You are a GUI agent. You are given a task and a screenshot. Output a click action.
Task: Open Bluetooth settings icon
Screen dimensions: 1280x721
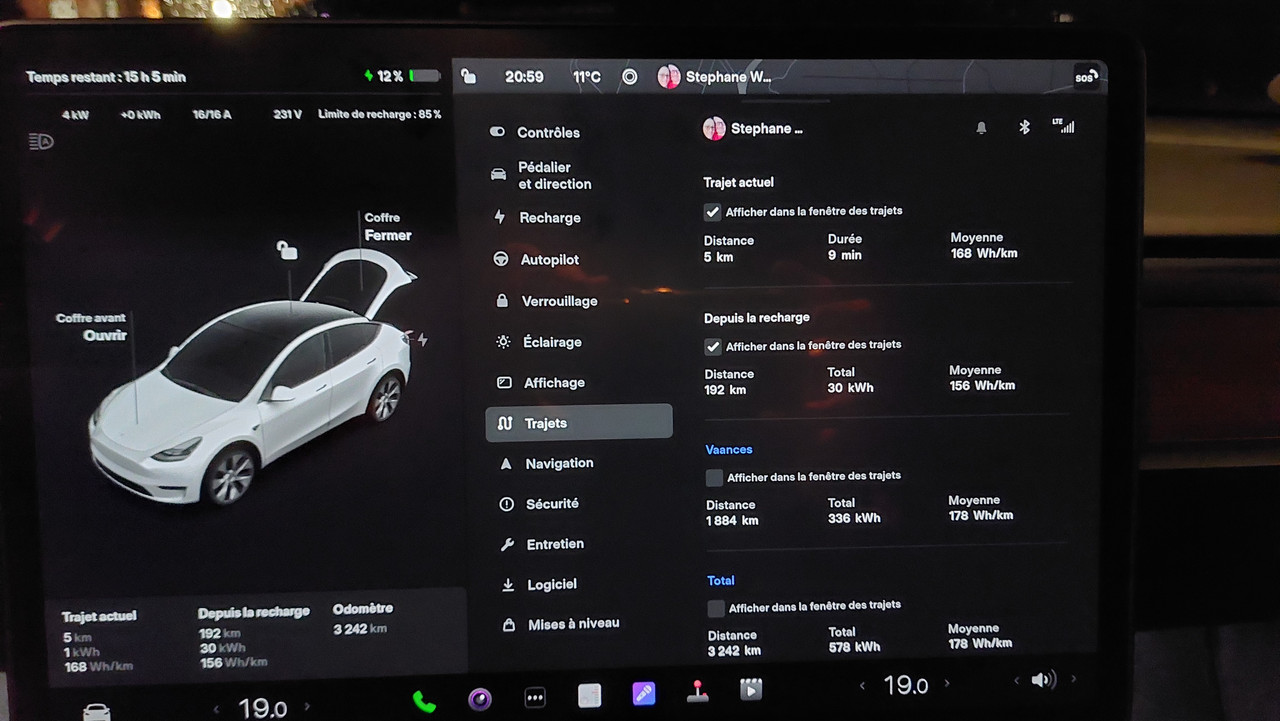tap(1024, 127)
